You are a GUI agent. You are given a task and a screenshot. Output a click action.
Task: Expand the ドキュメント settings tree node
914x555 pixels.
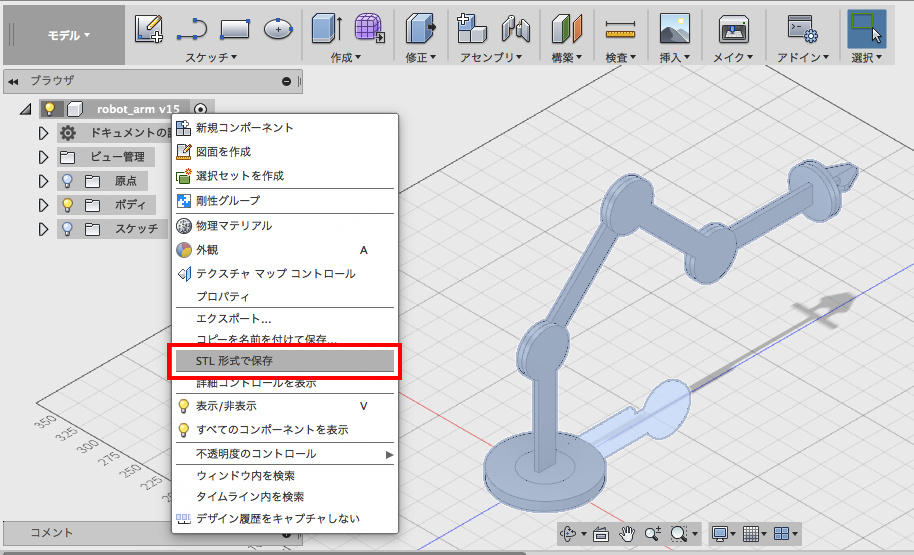[x=43, y=133]
